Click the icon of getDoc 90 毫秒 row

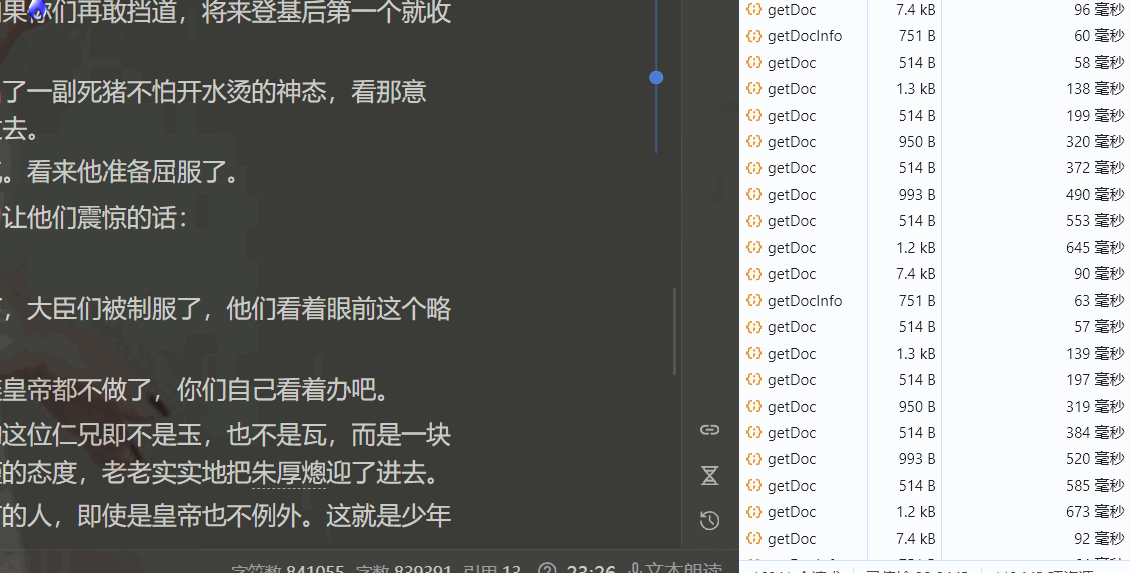click(754, 274)
